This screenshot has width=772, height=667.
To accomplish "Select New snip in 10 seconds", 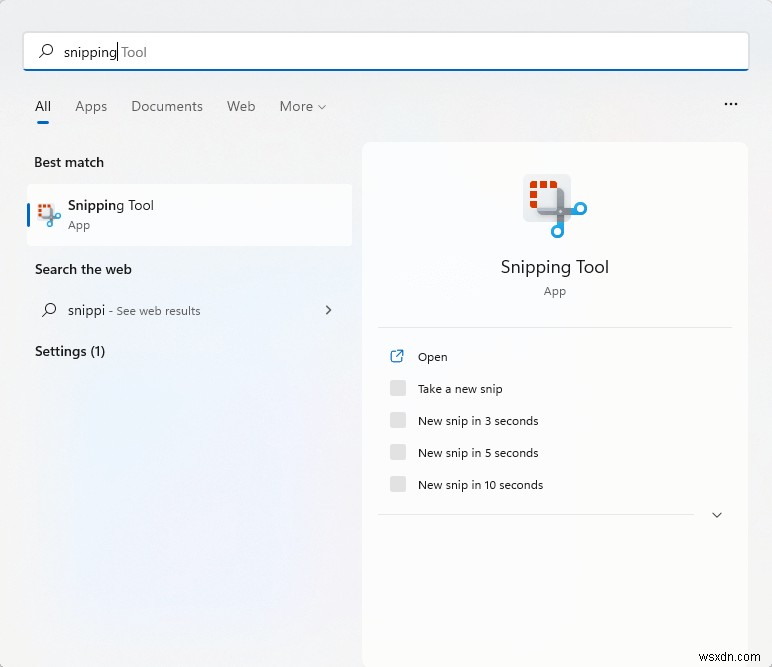I will (480, 485).
